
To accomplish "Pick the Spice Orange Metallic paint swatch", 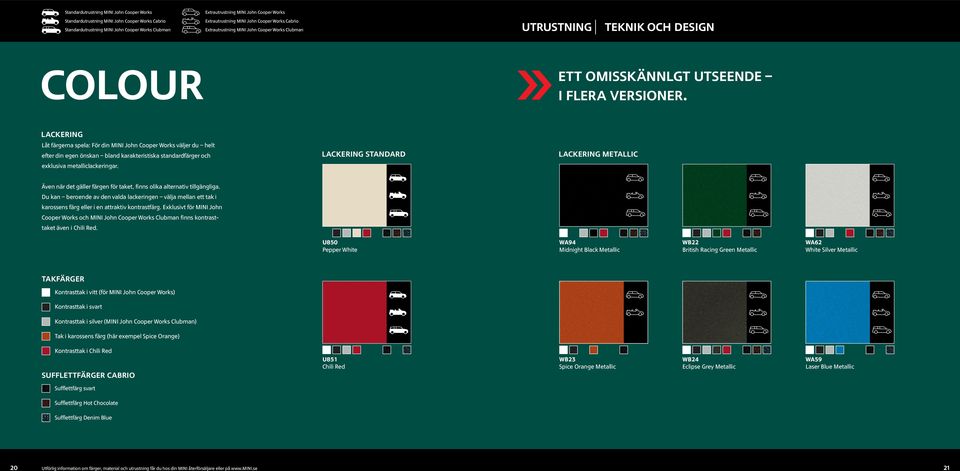I will tap(591, 312).
